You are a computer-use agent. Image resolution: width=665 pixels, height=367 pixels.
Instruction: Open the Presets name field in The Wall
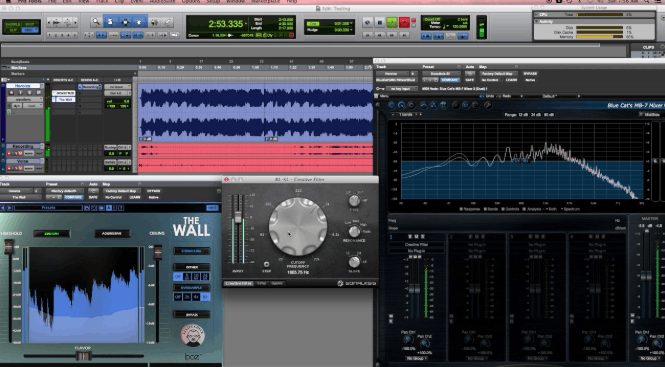click(48, 208)
